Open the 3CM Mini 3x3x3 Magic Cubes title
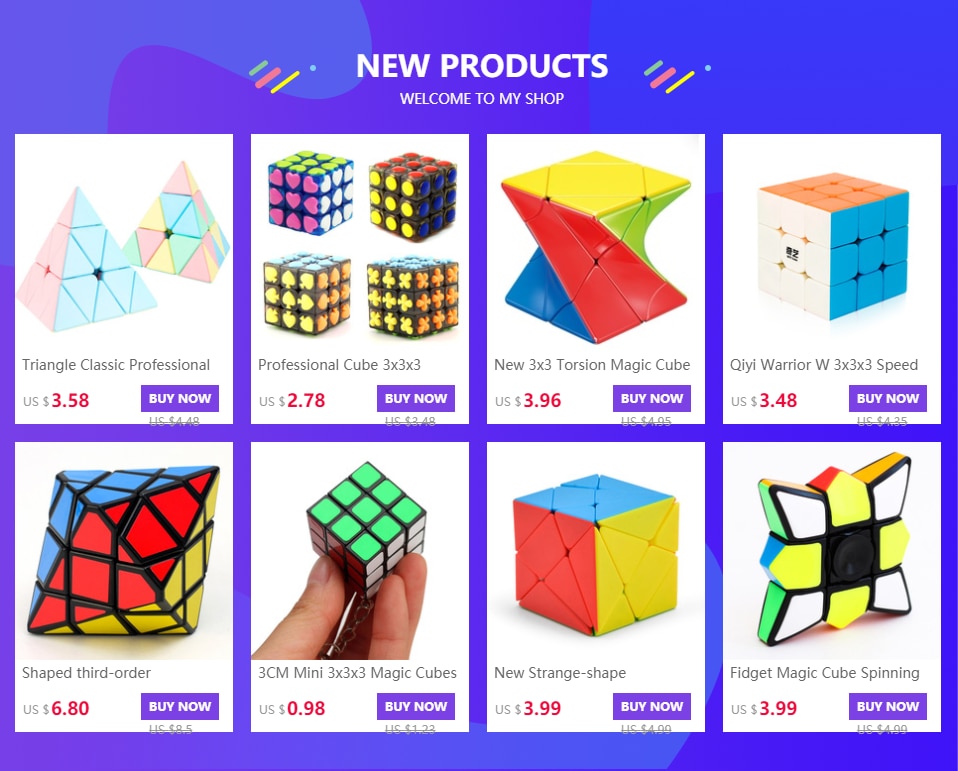Screen dimensions: 958x771 tap(357, 673)
